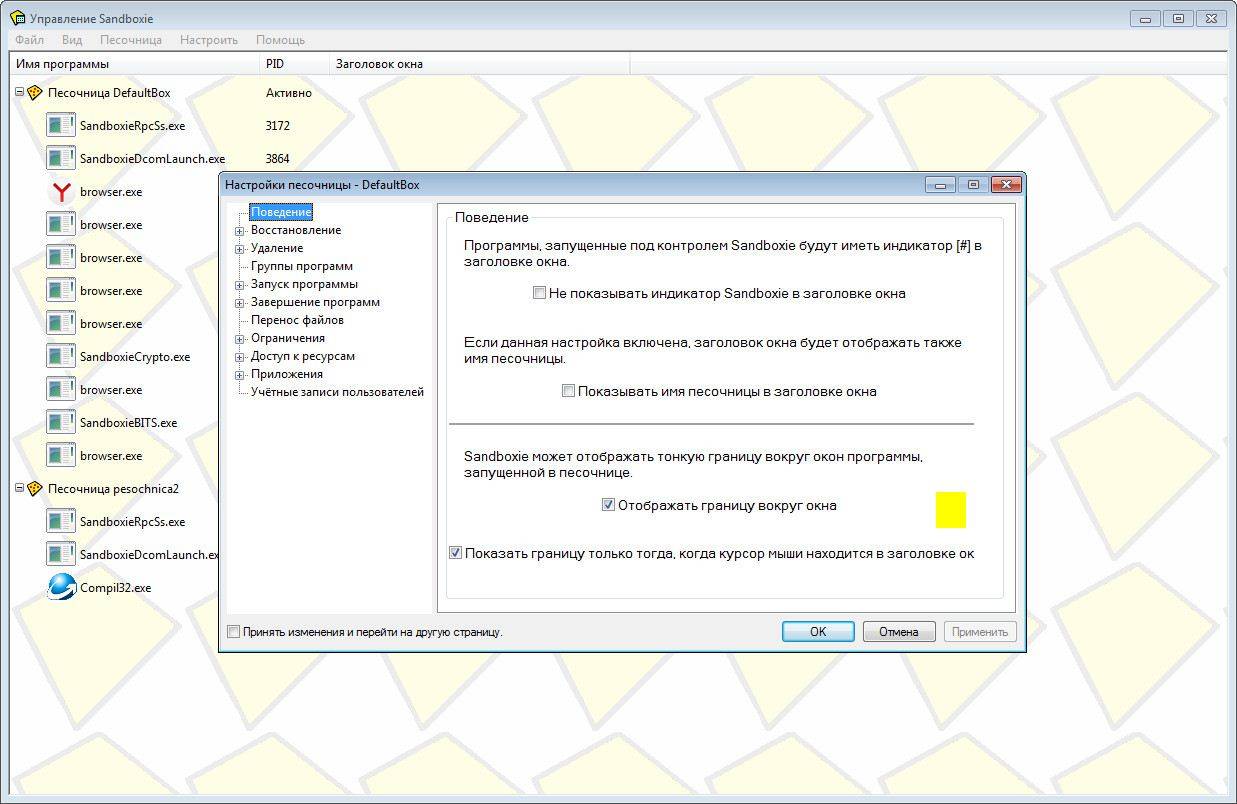Image resolution: width=1237 pixels, height=804 pixels.
Task: Open the Файл menu
Action: 30,40
